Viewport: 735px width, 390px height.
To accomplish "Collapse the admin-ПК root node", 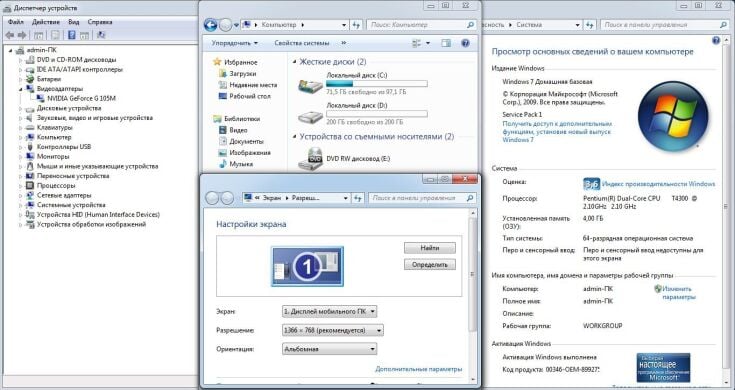I will [x=10, y=50].
